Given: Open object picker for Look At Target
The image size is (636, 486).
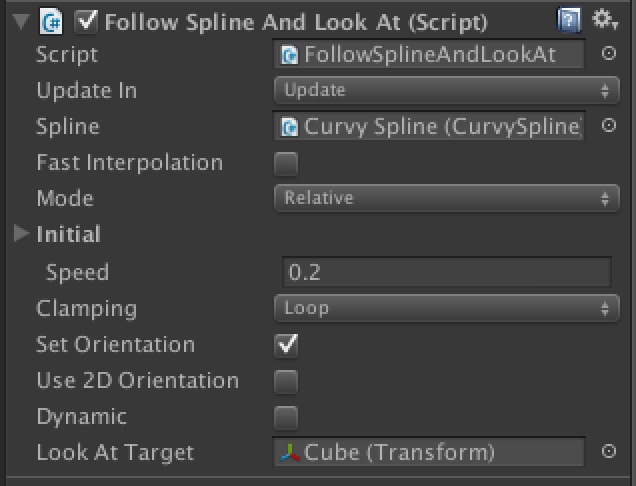Looking at the screenshot, I should pyautogui.click(x=608, y=451).
